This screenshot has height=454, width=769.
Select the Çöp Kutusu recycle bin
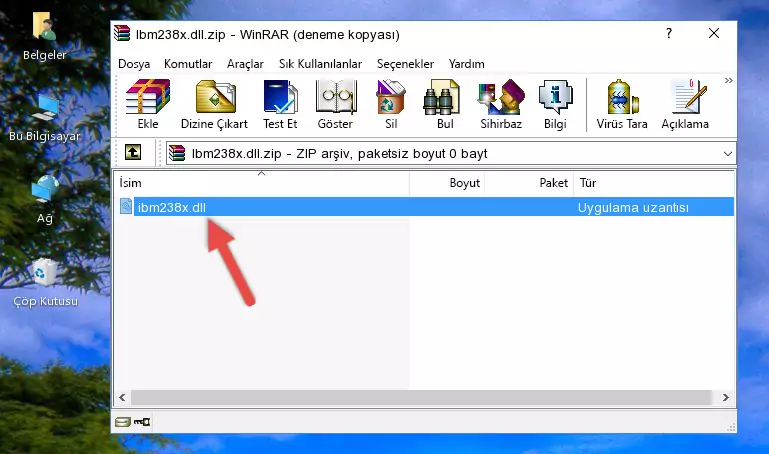45,282
